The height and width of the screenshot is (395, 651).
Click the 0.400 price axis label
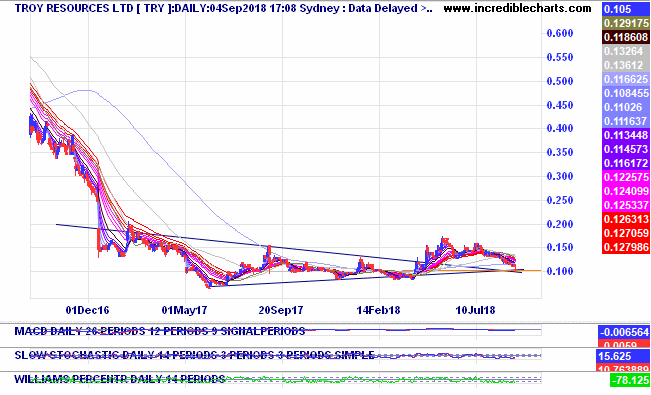pyautogui.click(x=560, y=128)
